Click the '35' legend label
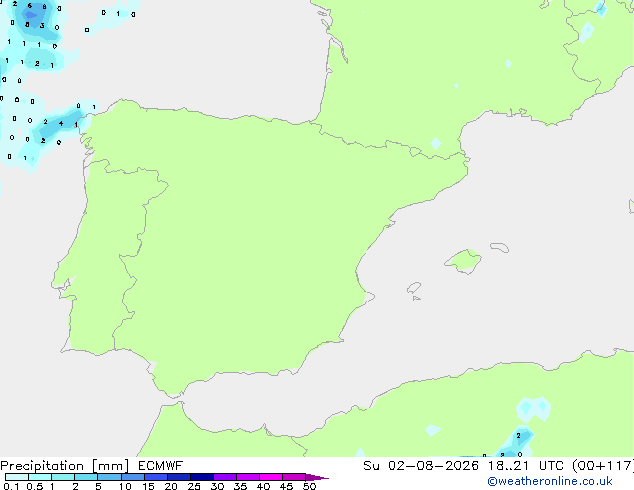This screenshot has height=490, width=634. coord(240,486)
